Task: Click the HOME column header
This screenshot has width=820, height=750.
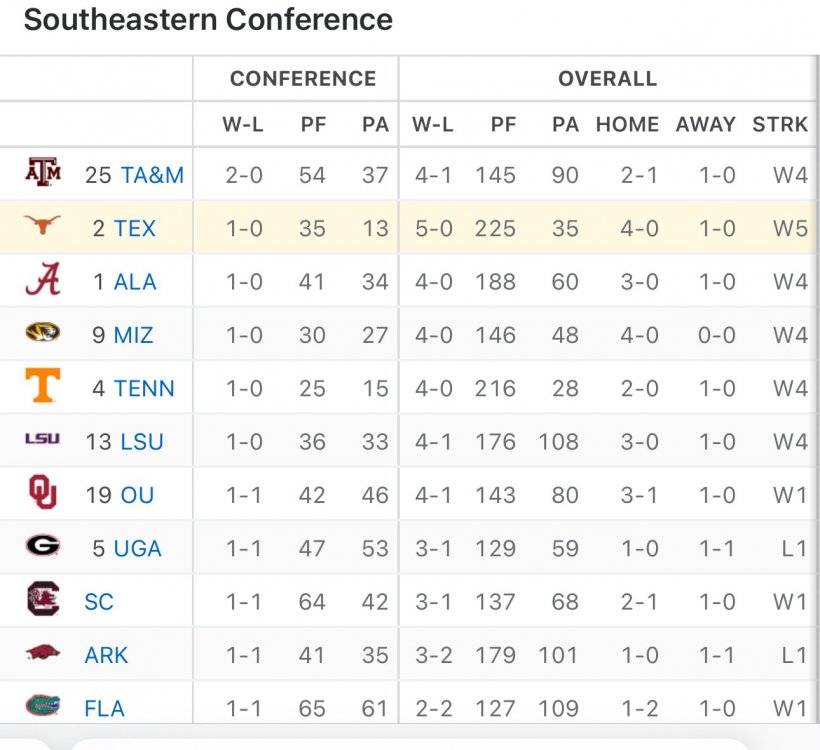Action: pos(627,125)
